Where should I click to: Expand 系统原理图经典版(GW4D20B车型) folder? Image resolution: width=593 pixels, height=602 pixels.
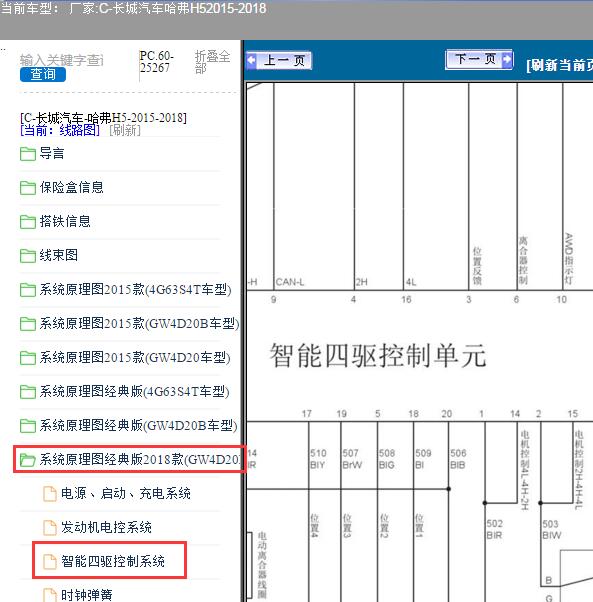pos(139,425)
